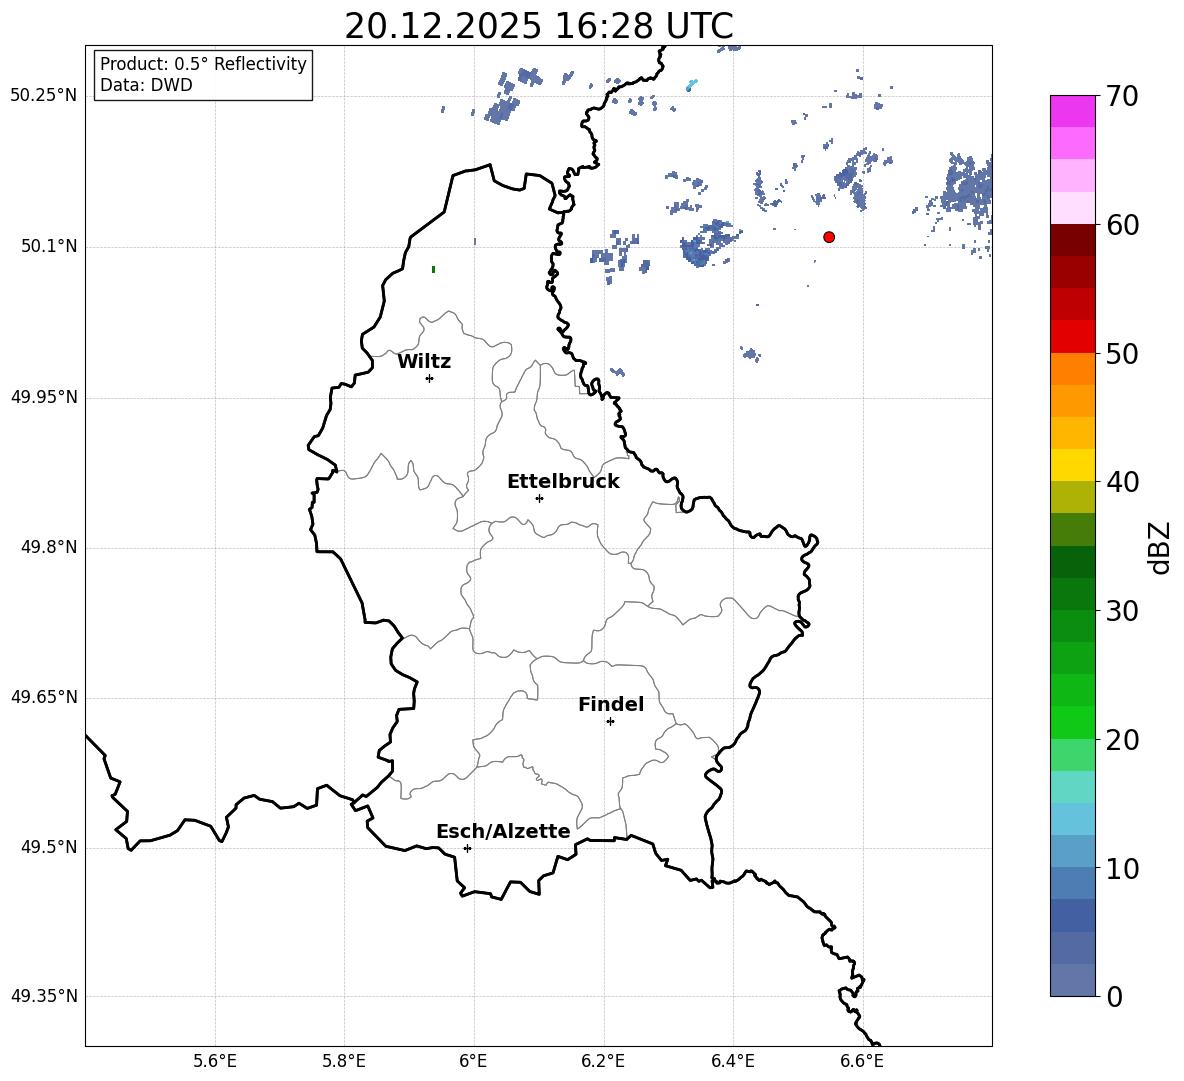Click the 49.65°N latitude label

[x=44, y=697]
